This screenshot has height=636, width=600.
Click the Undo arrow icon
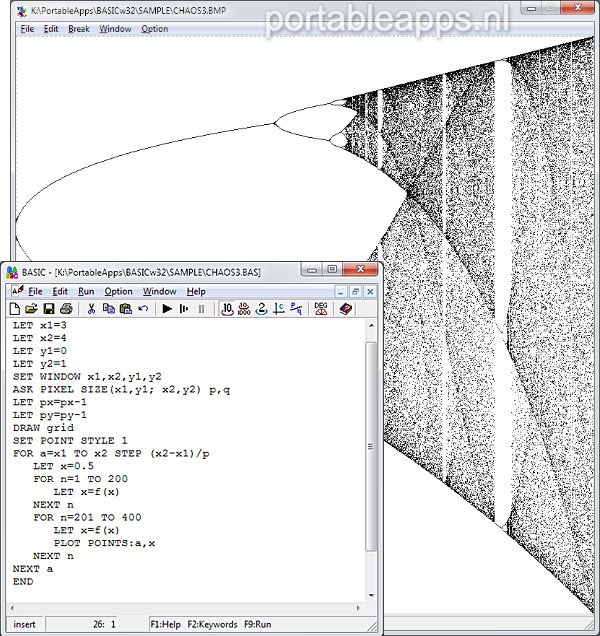point(143,309)
